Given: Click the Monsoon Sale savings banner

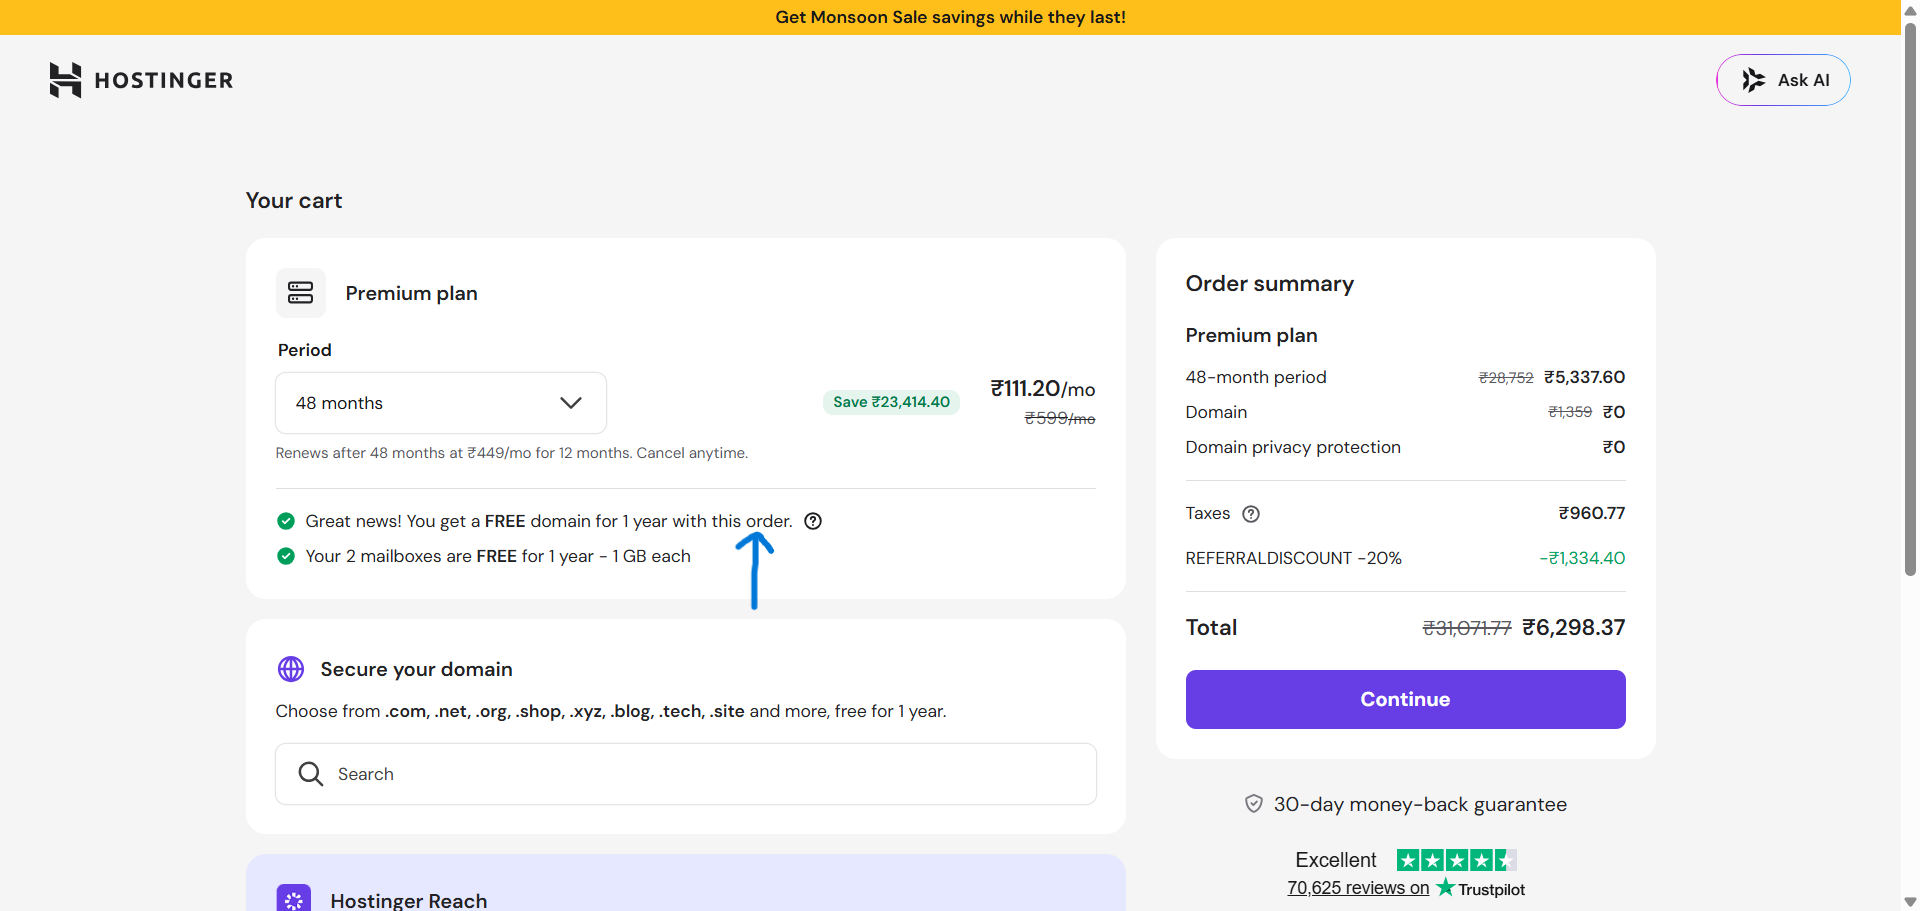Looking at the screenshot, I should pyautogui.click(x=950, y=17).
